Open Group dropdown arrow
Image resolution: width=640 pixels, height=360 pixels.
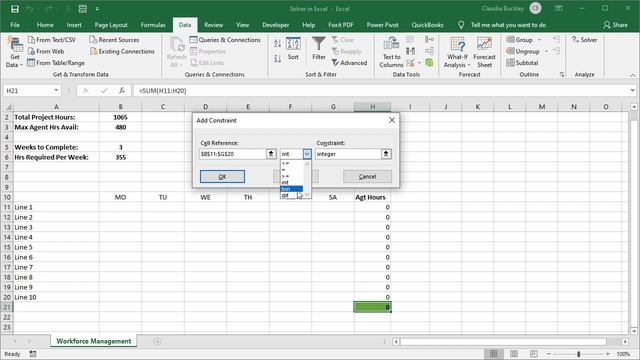[540, 40]
